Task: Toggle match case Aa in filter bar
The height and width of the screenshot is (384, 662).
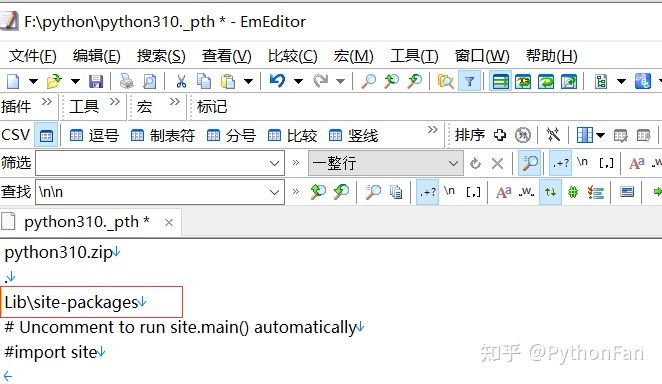Action: [637, 163]
